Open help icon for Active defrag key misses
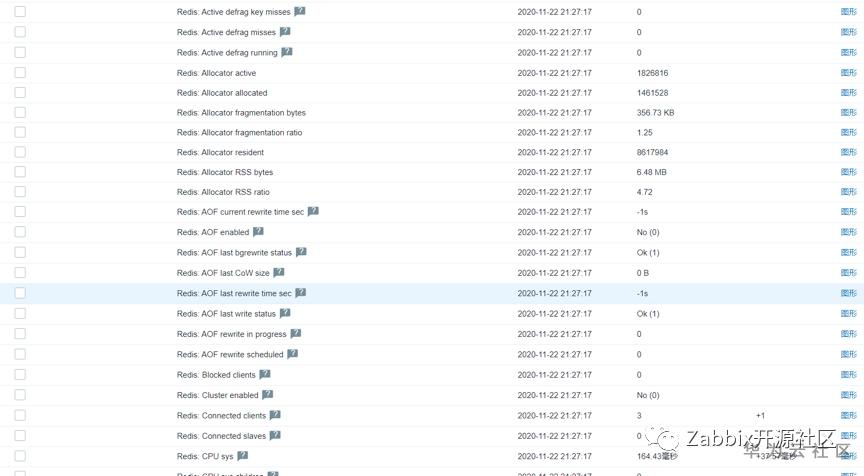 (x=300, y=11)
